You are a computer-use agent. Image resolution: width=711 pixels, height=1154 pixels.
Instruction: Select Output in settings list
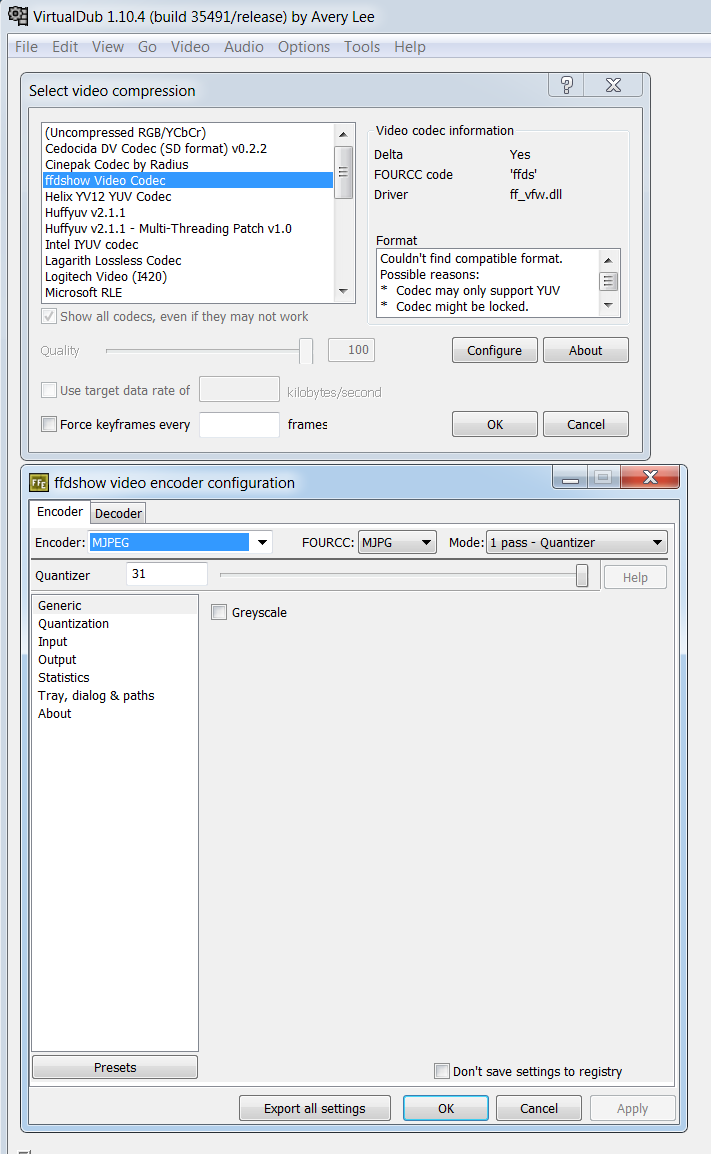115,659
